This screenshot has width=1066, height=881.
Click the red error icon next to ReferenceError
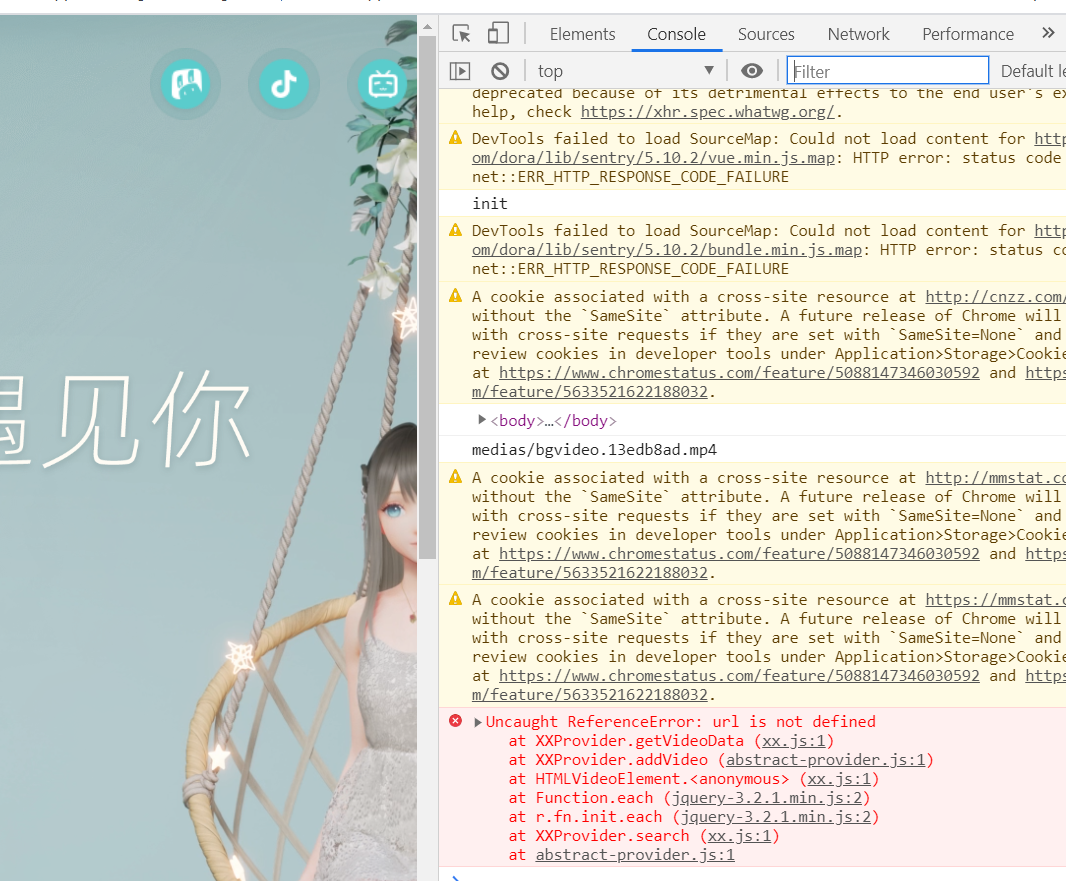(x=455, y=721)
